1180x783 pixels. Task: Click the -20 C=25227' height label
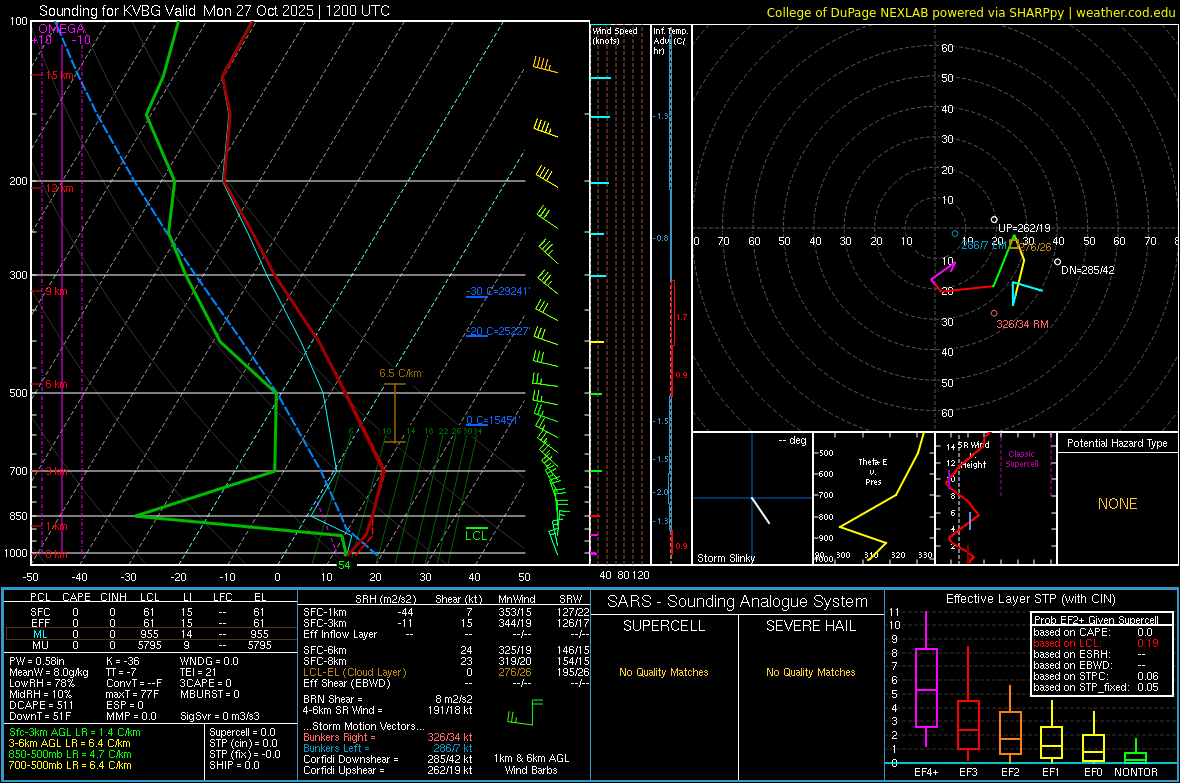498,331
